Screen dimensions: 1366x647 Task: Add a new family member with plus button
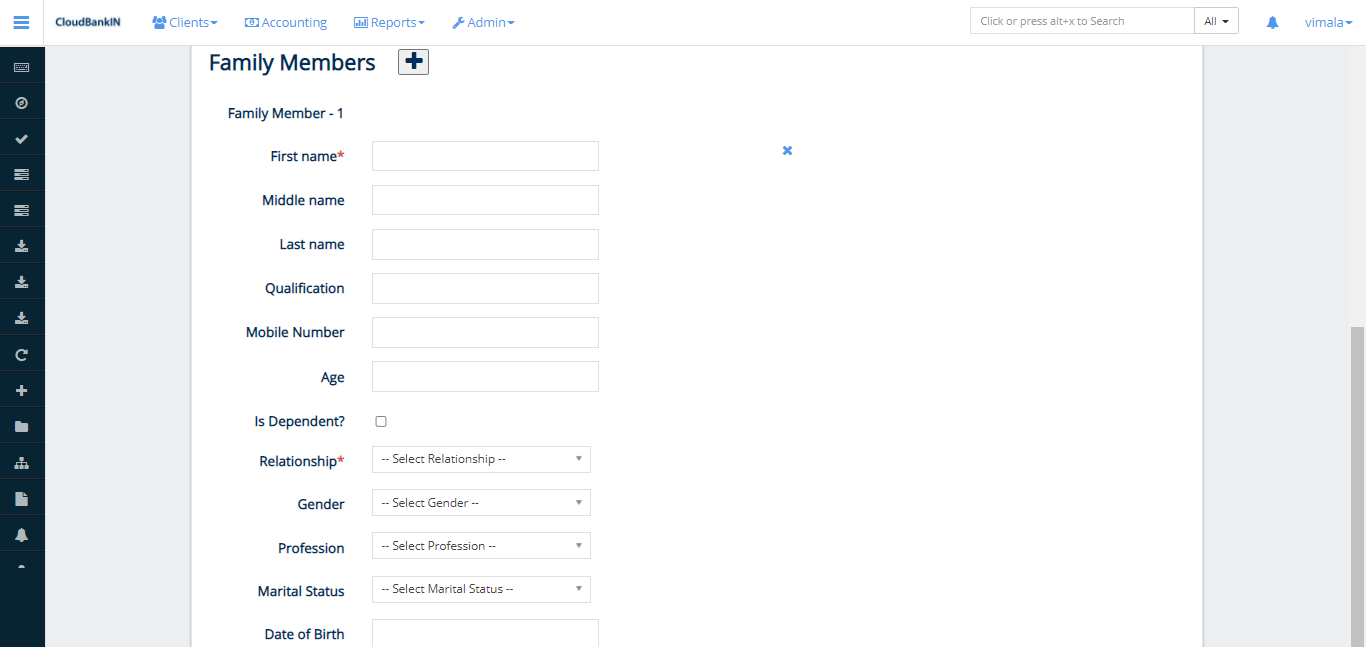(x=413, y=62)
